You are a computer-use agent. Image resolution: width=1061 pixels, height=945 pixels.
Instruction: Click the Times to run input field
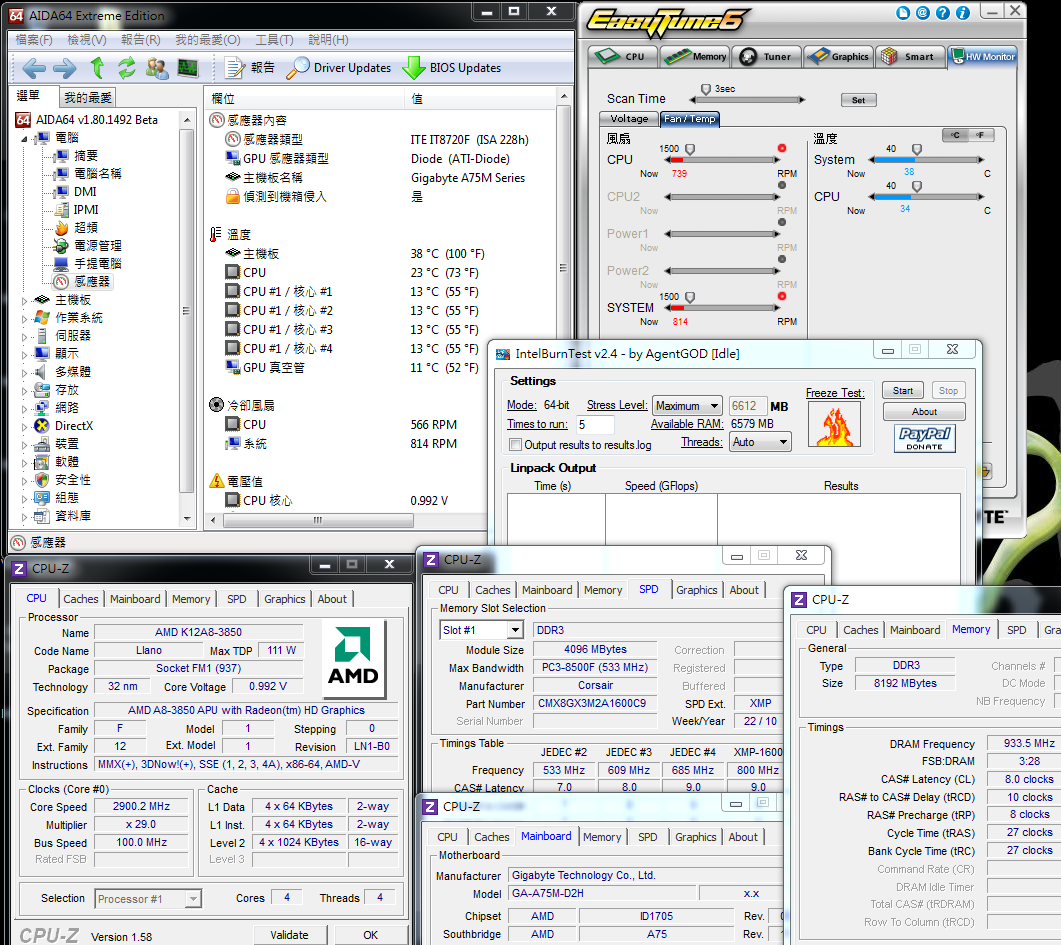[595, 424]
